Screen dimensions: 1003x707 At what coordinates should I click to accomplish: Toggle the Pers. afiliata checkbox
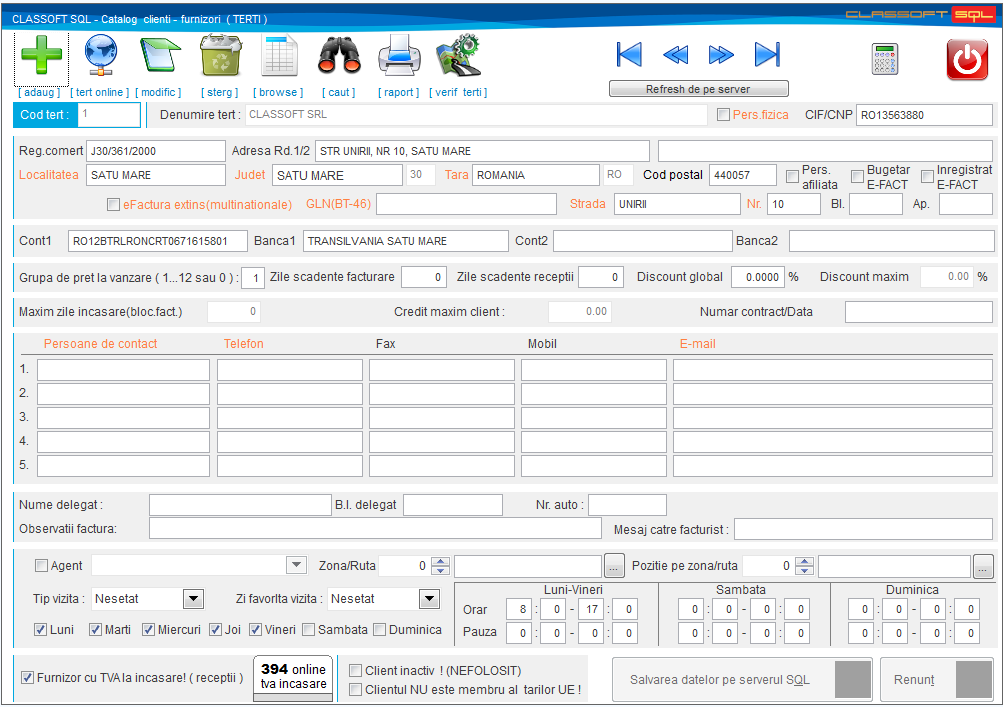[793, 176]
